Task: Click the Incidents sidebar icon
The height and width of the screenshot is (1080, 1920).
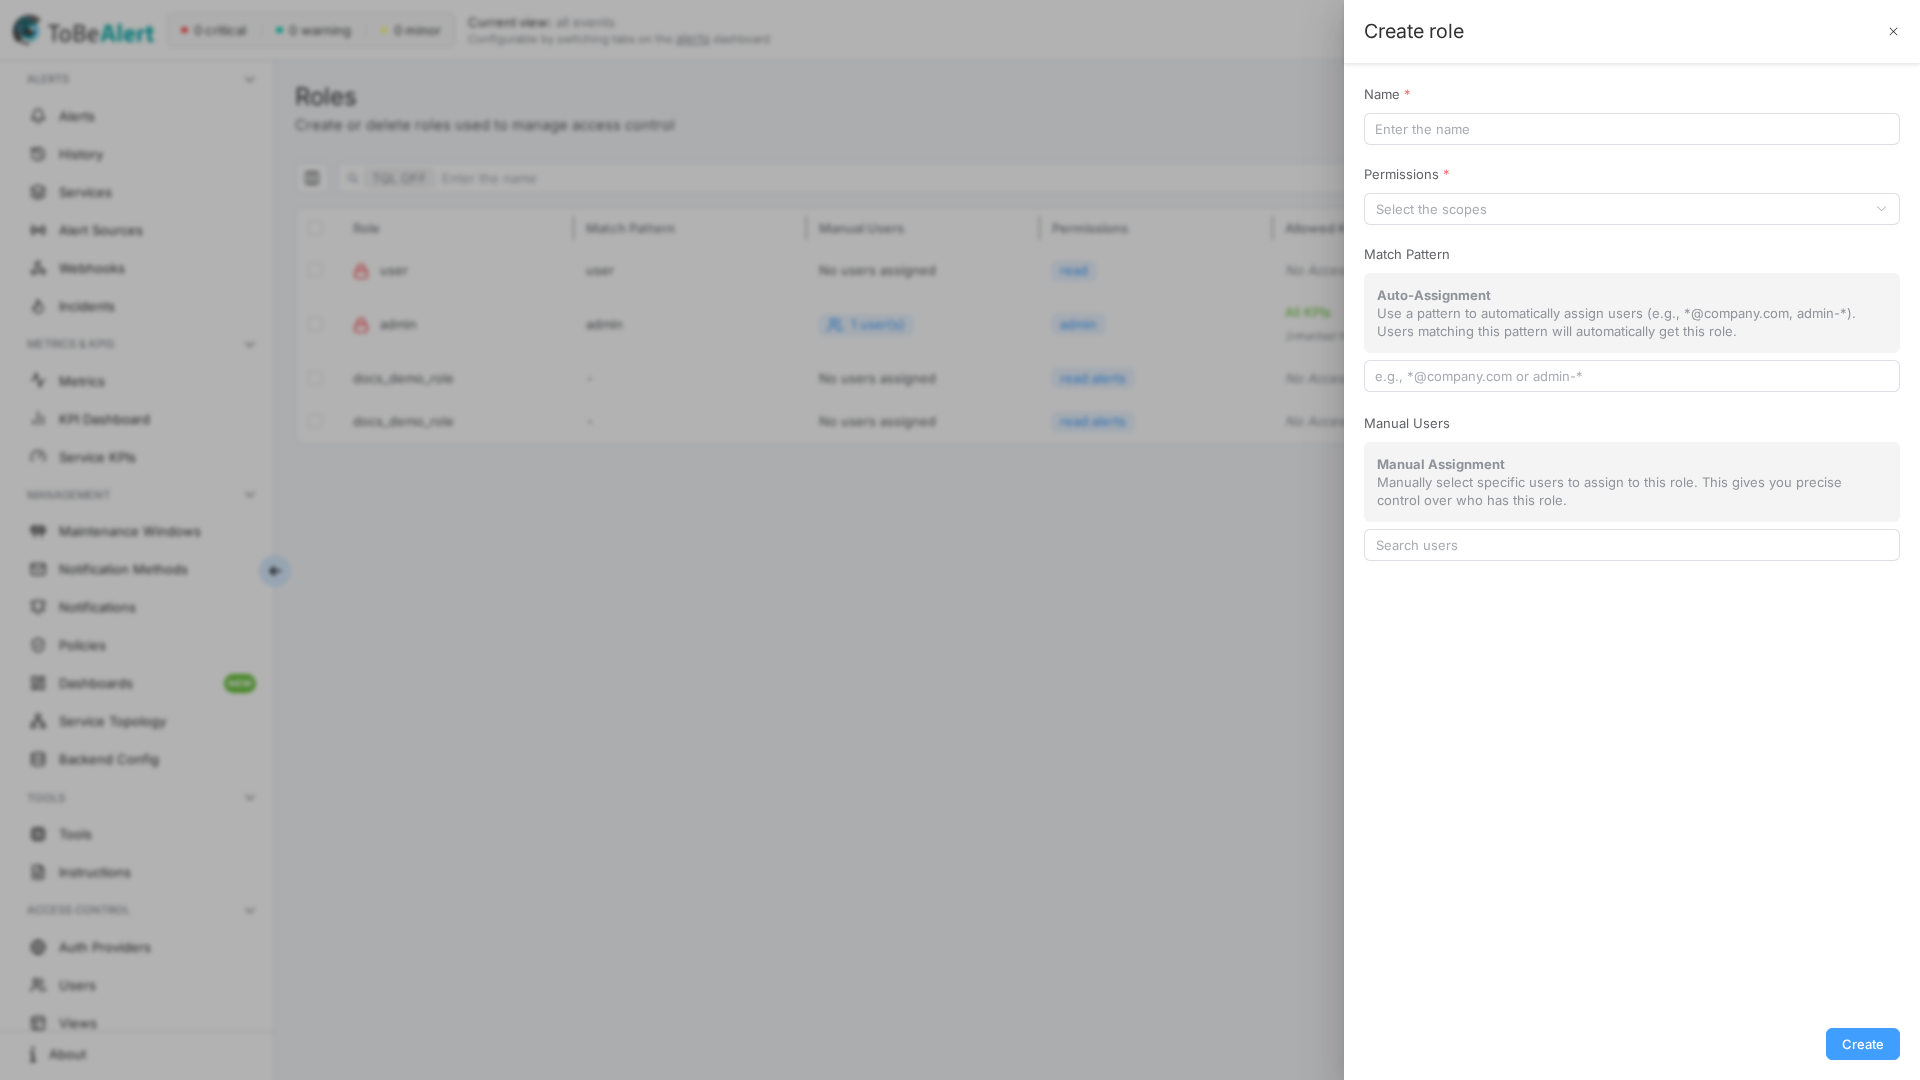Action: (x=38, y=306)
